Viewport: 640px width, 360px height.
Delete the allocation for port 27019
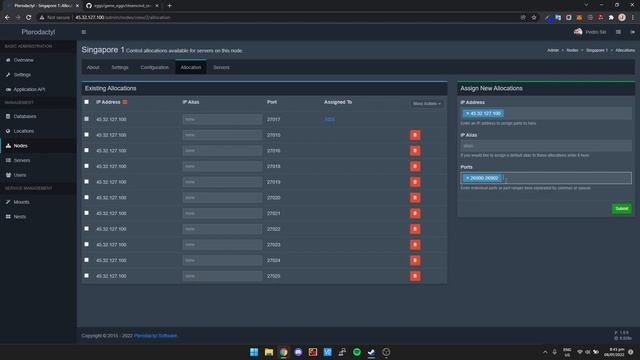tap(415, 182)
